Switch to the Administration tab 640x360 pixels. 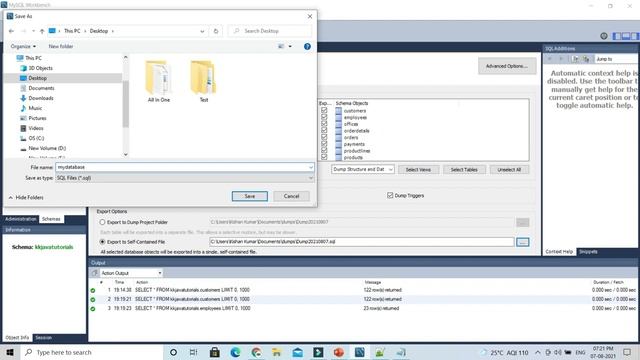[20, 219]
